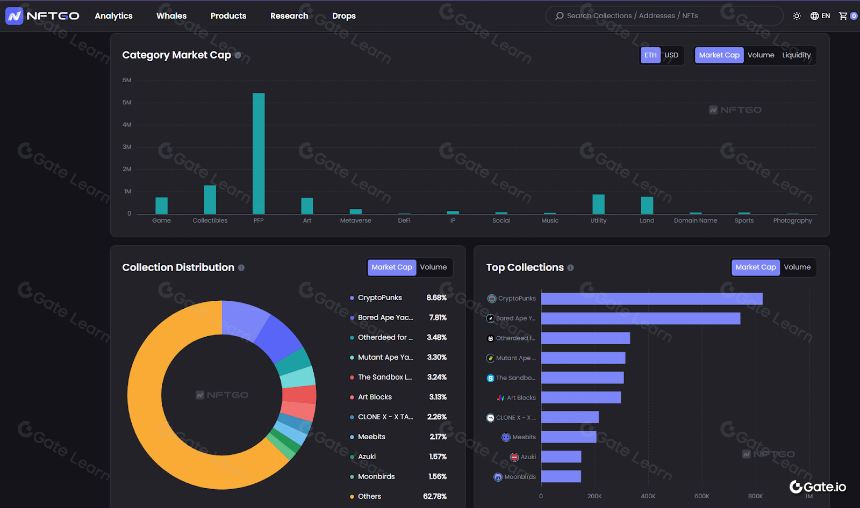Click Azuki icon in Top Collections
The width and height of the screenshot is (860, 508).
point(514,457)
